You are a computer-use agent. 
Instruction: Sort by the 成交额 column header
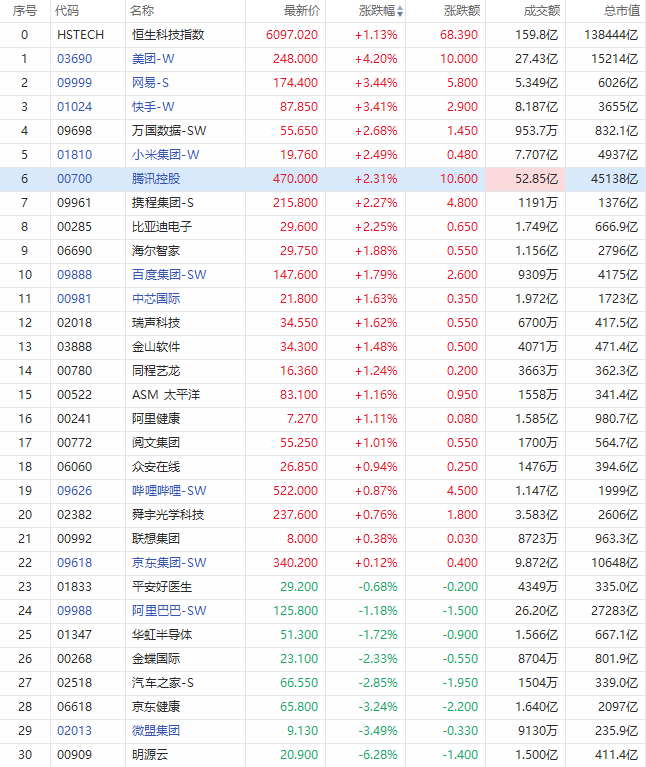coord(542,11)
